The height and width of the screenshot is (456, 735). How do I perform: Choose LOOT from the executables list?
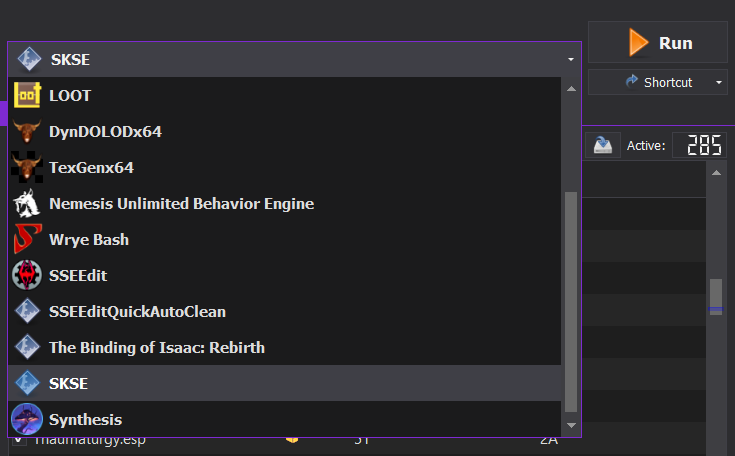coord(284,95)
